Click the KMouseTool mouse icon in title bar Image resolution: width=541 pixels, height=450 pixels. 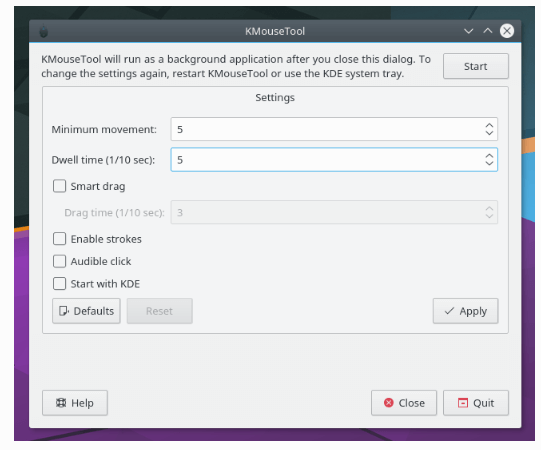coord(43,31)
